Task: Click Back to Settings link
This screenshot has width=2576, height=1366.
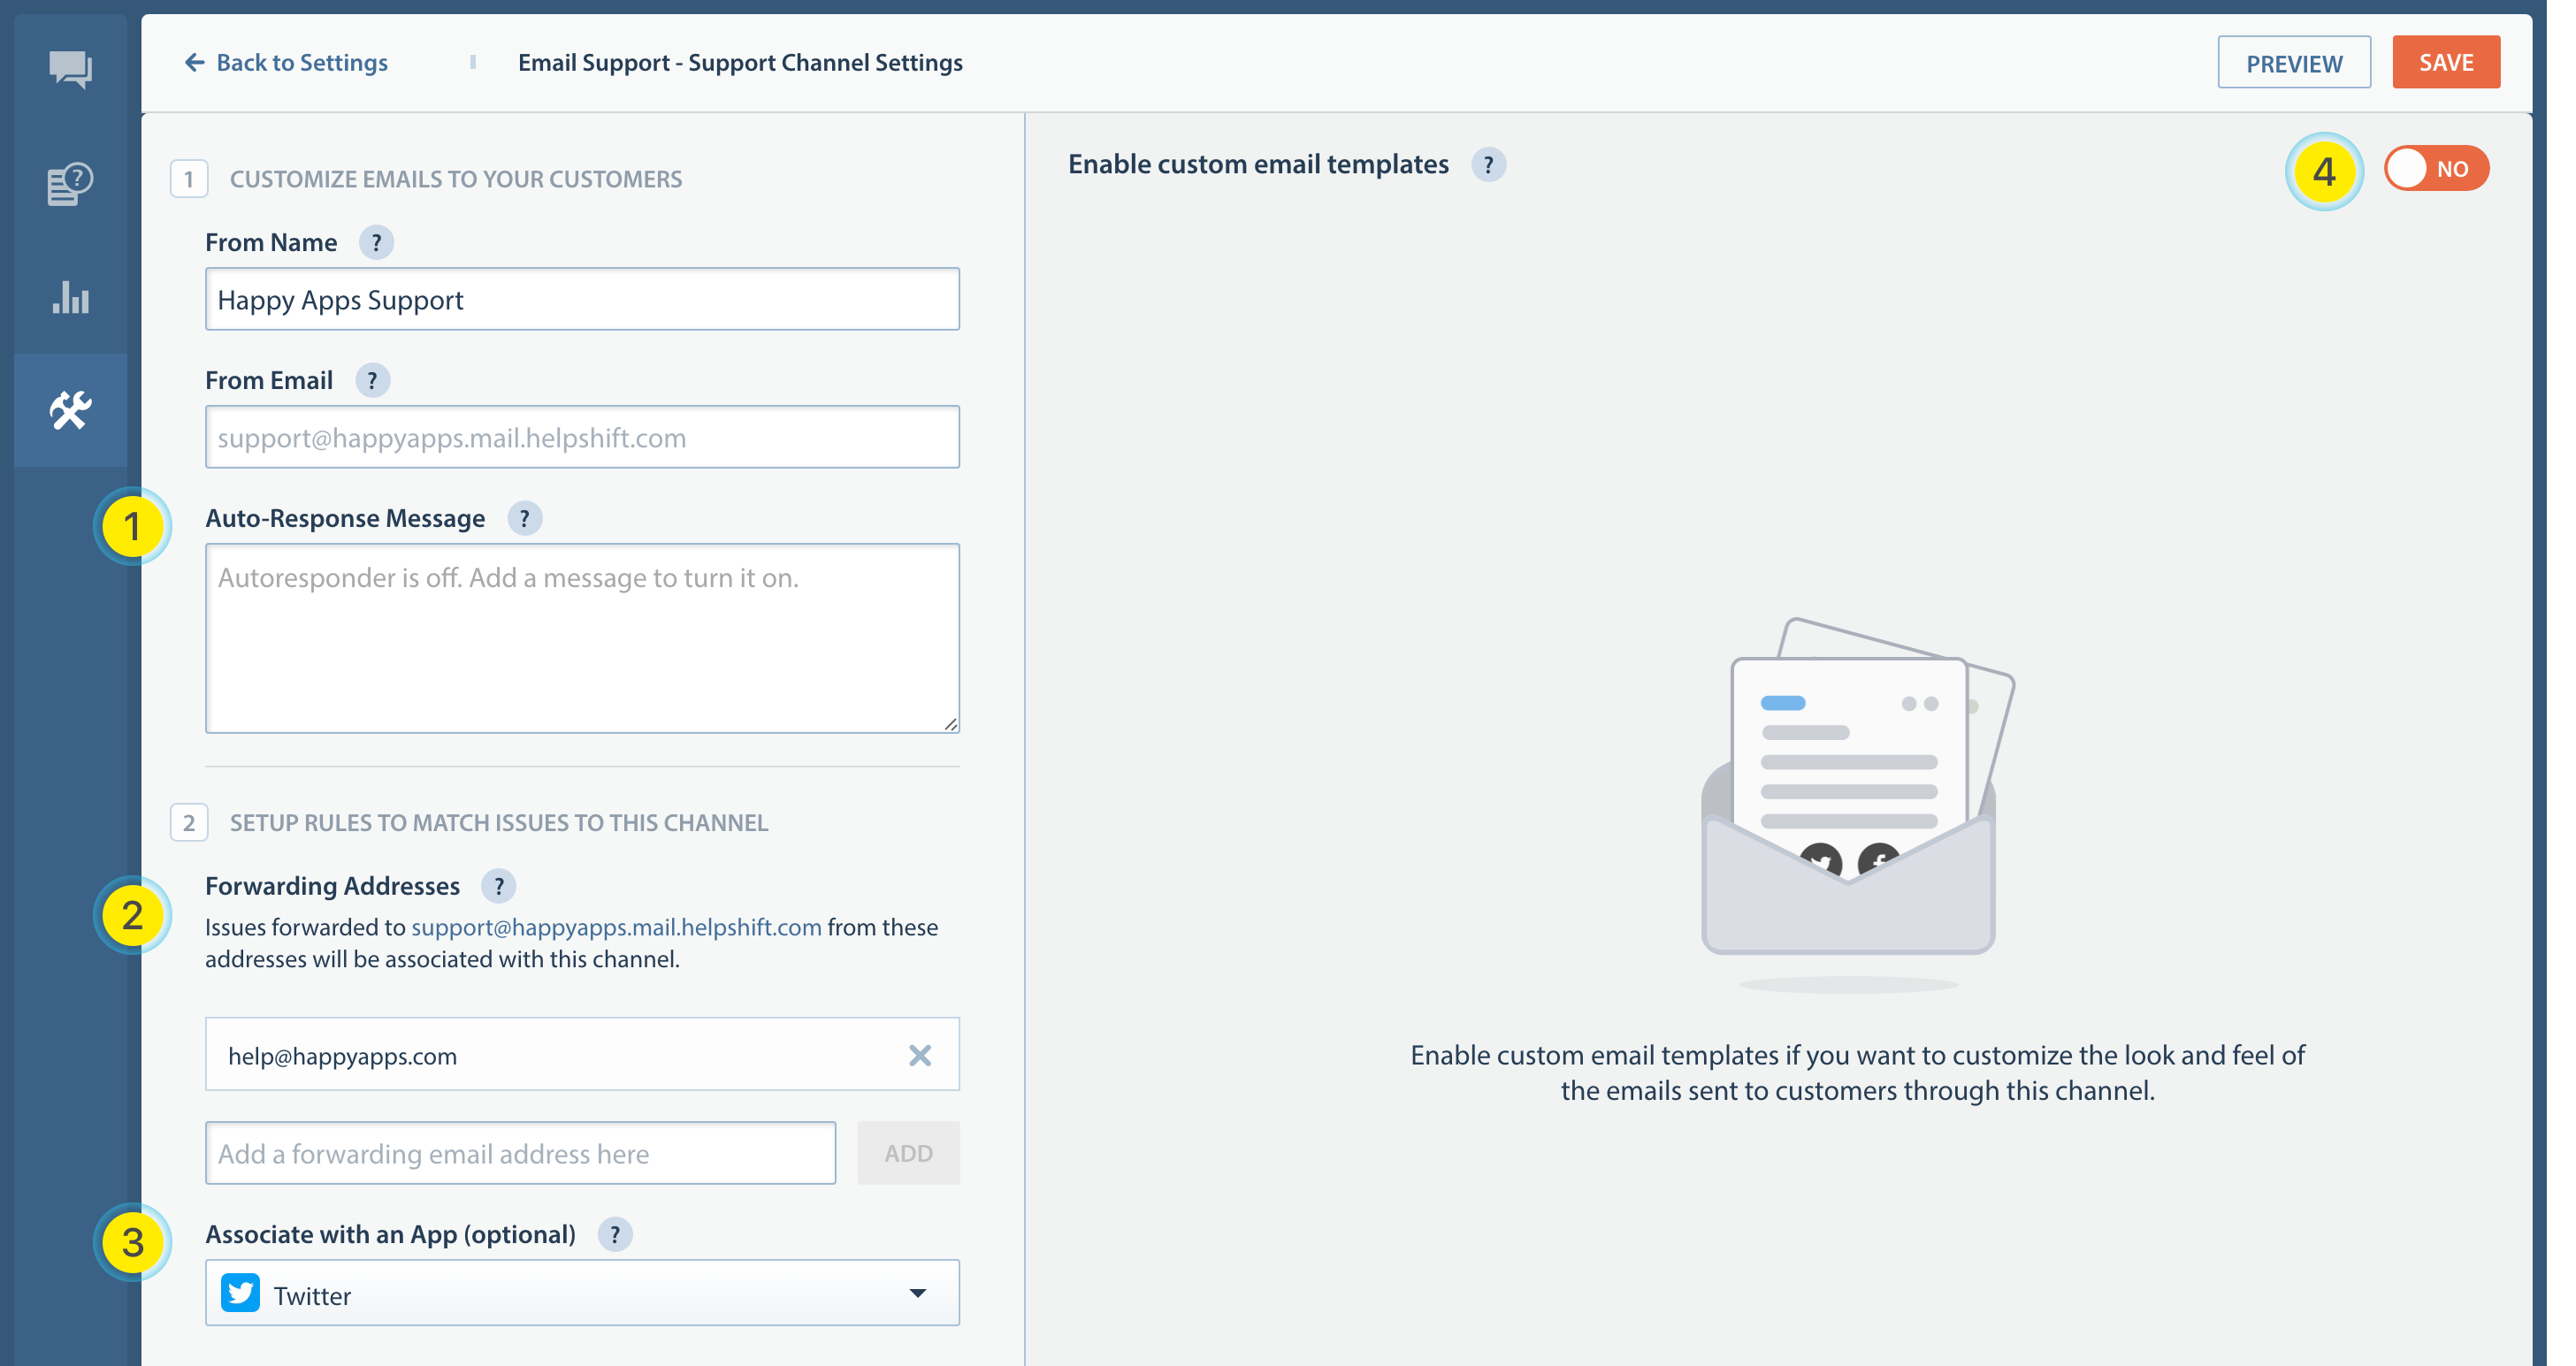Action: pos(286,63)
